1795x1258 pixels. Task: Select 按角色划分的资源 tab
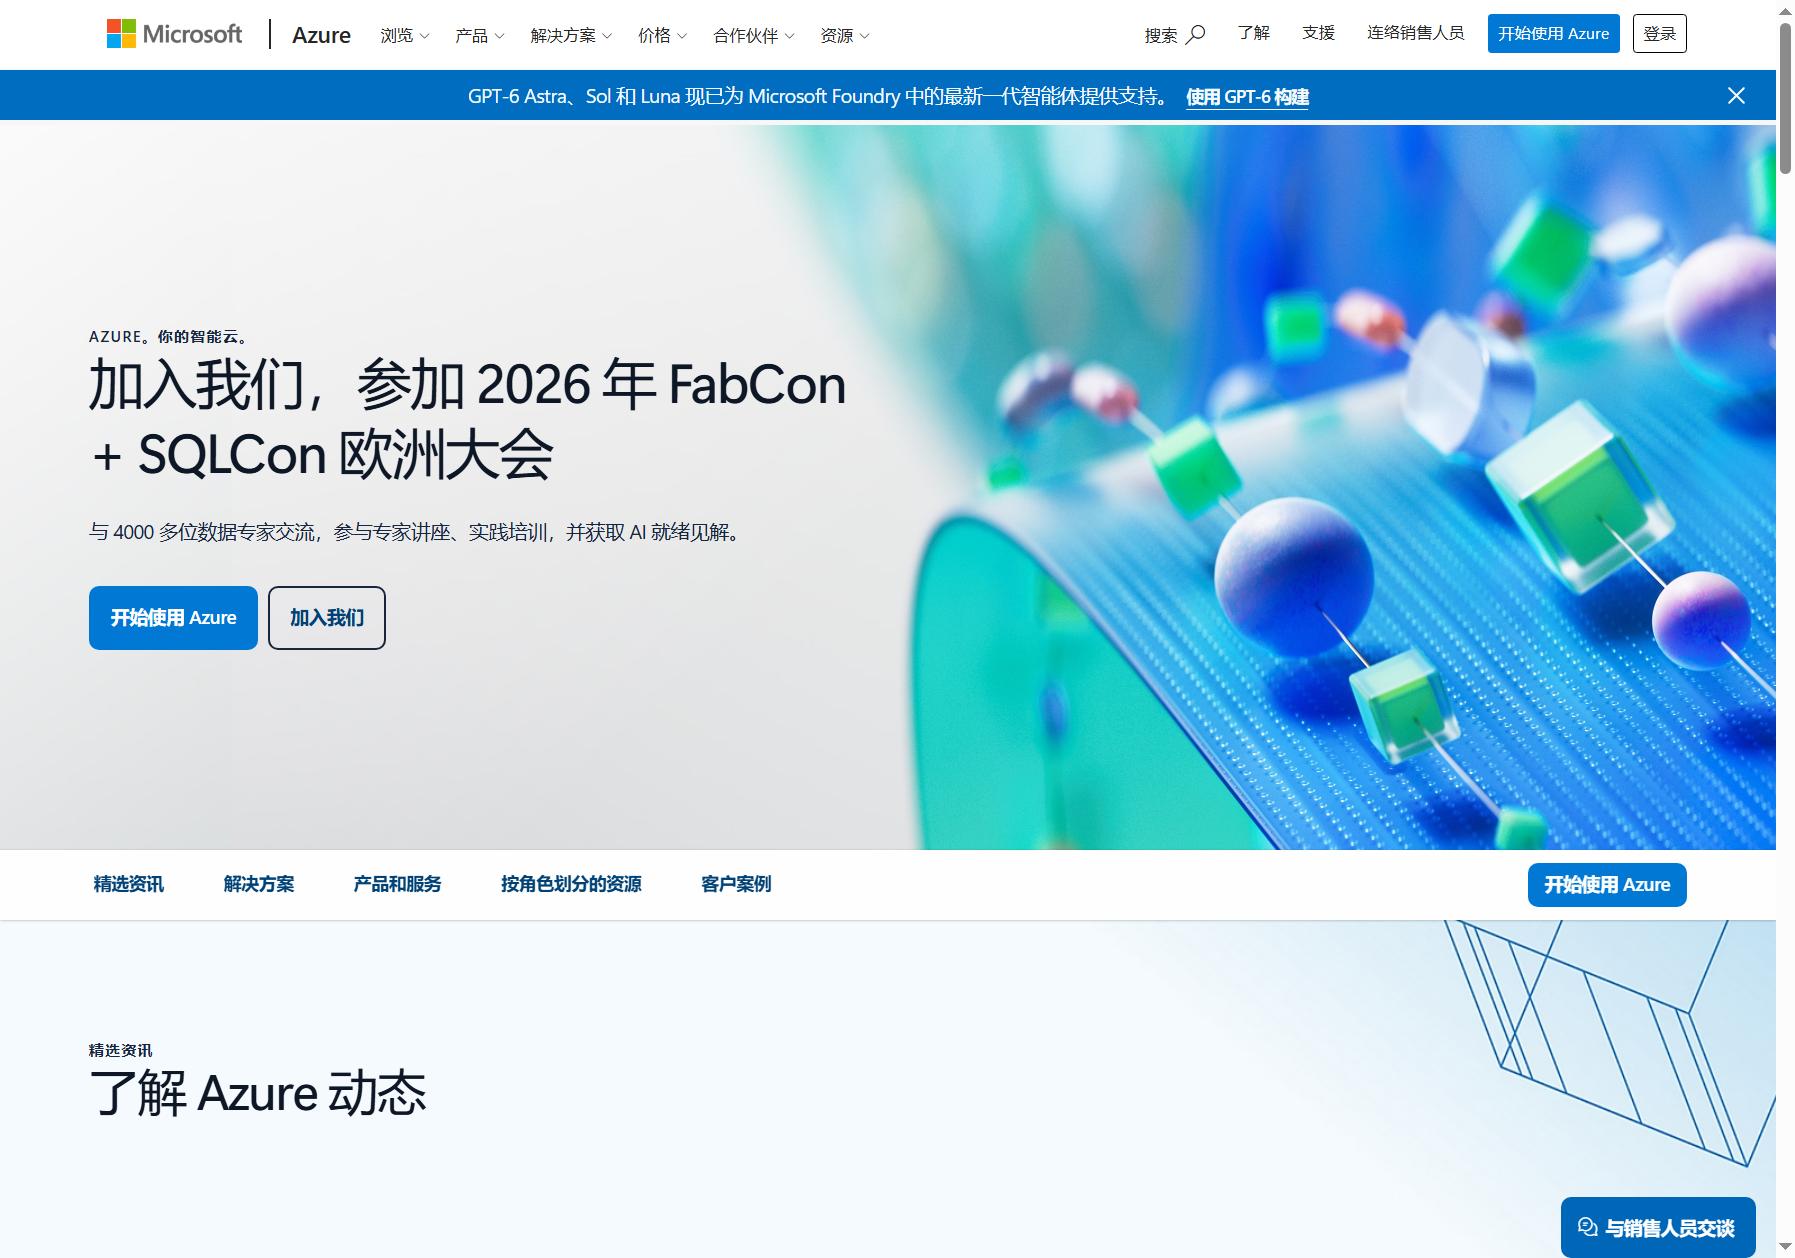(571, 884)
